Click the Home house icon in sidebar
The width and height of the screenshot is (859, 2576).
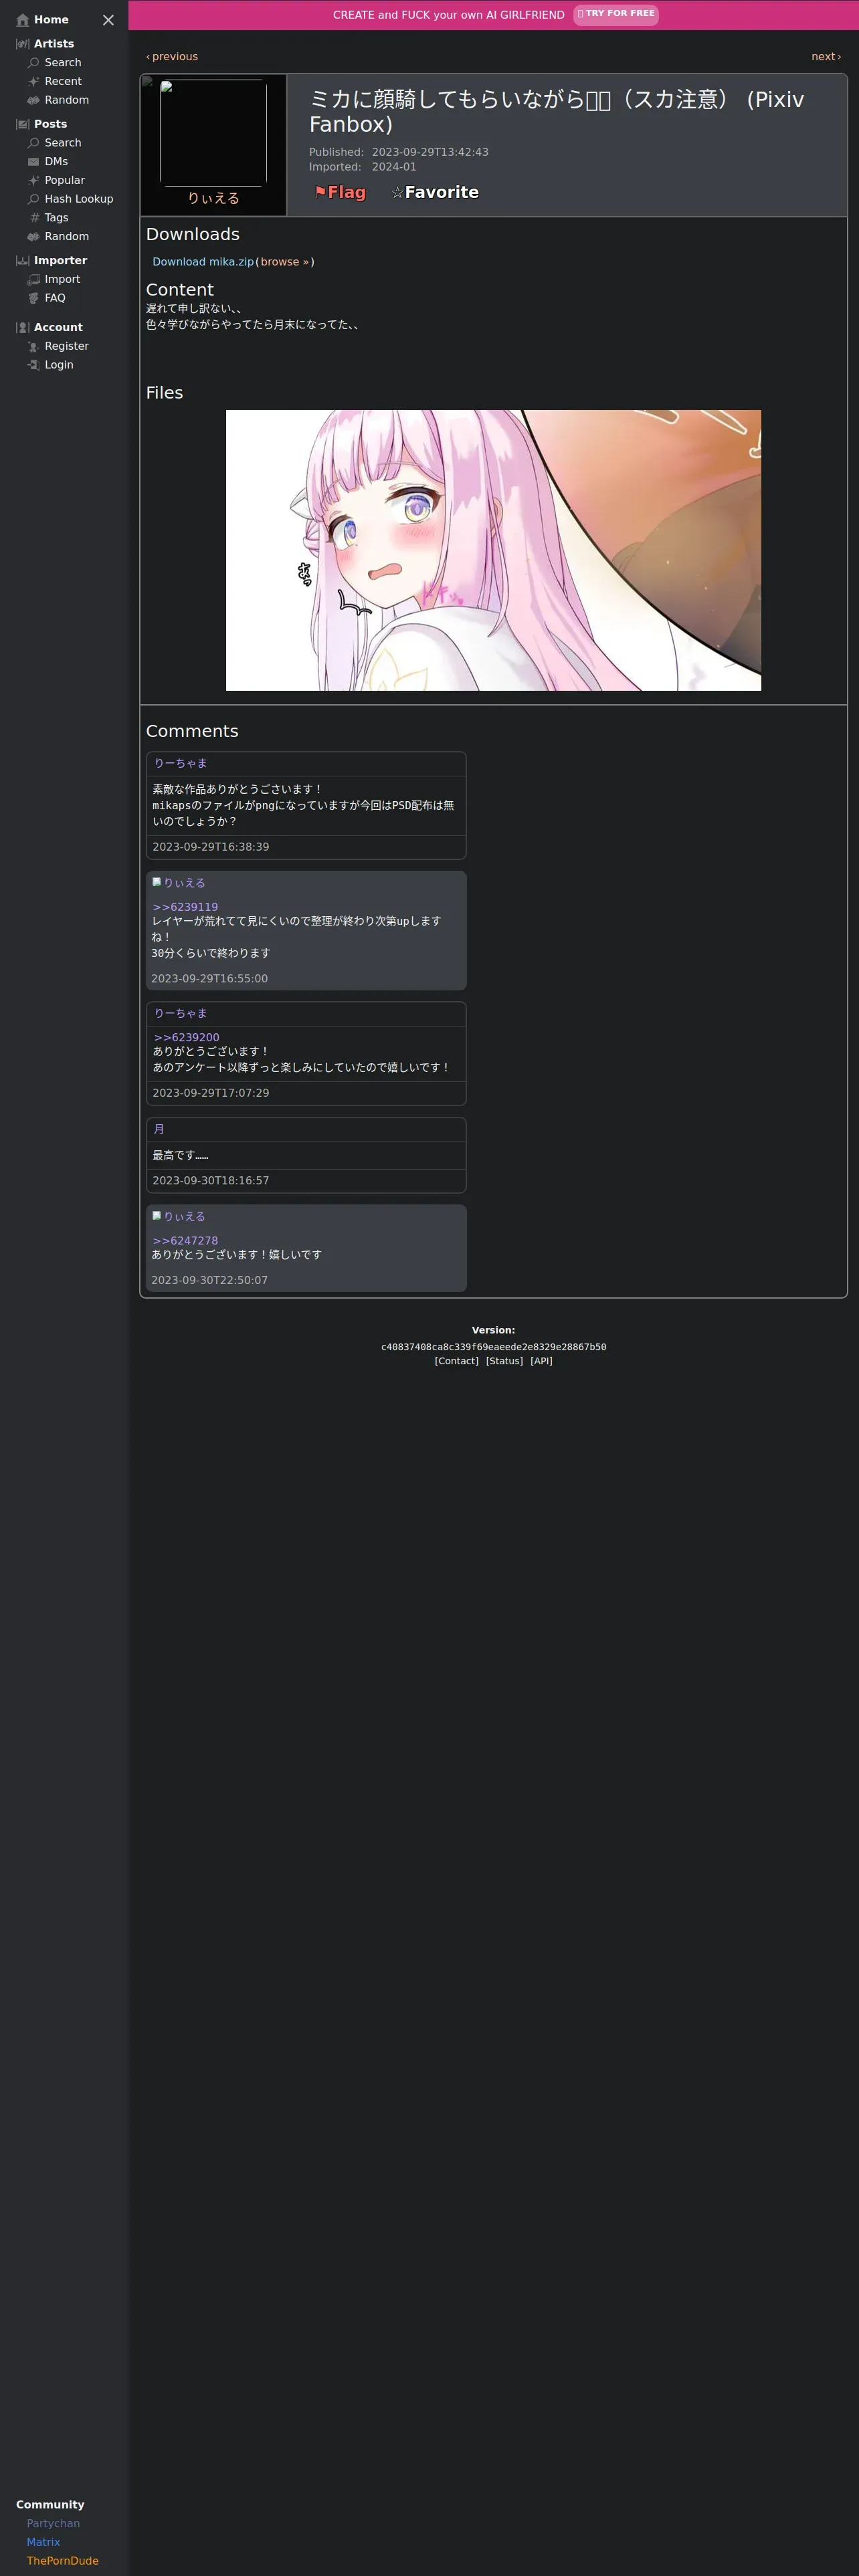pyautogui.click(x=23, y=20)
